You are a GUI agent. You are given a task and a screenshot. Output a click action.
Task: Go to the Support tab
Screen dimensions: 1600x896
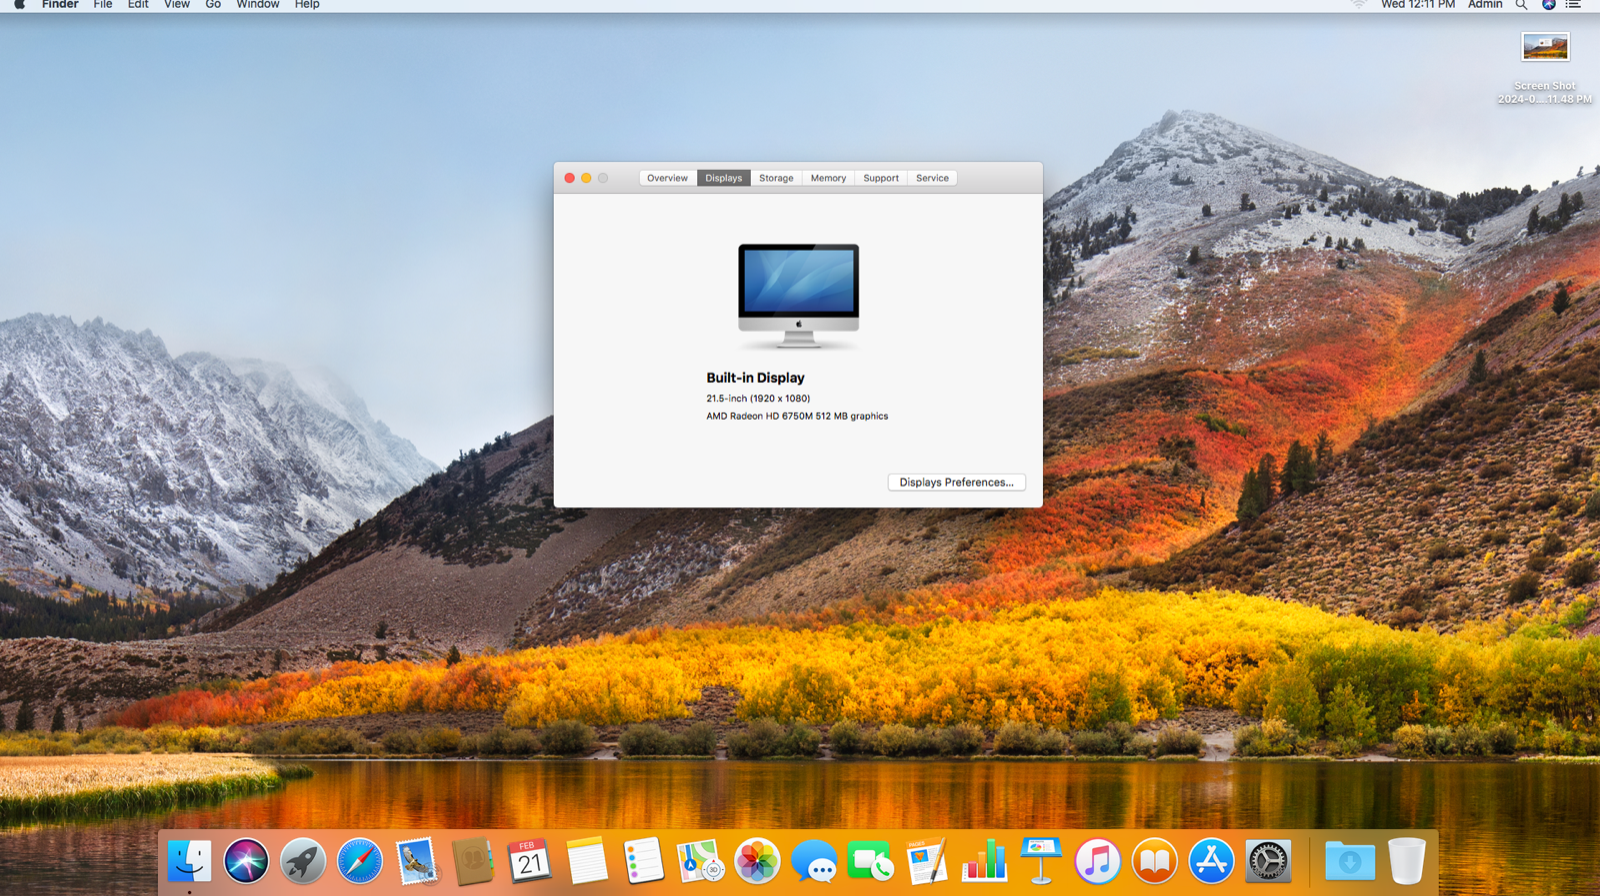(x=881, y=178)
